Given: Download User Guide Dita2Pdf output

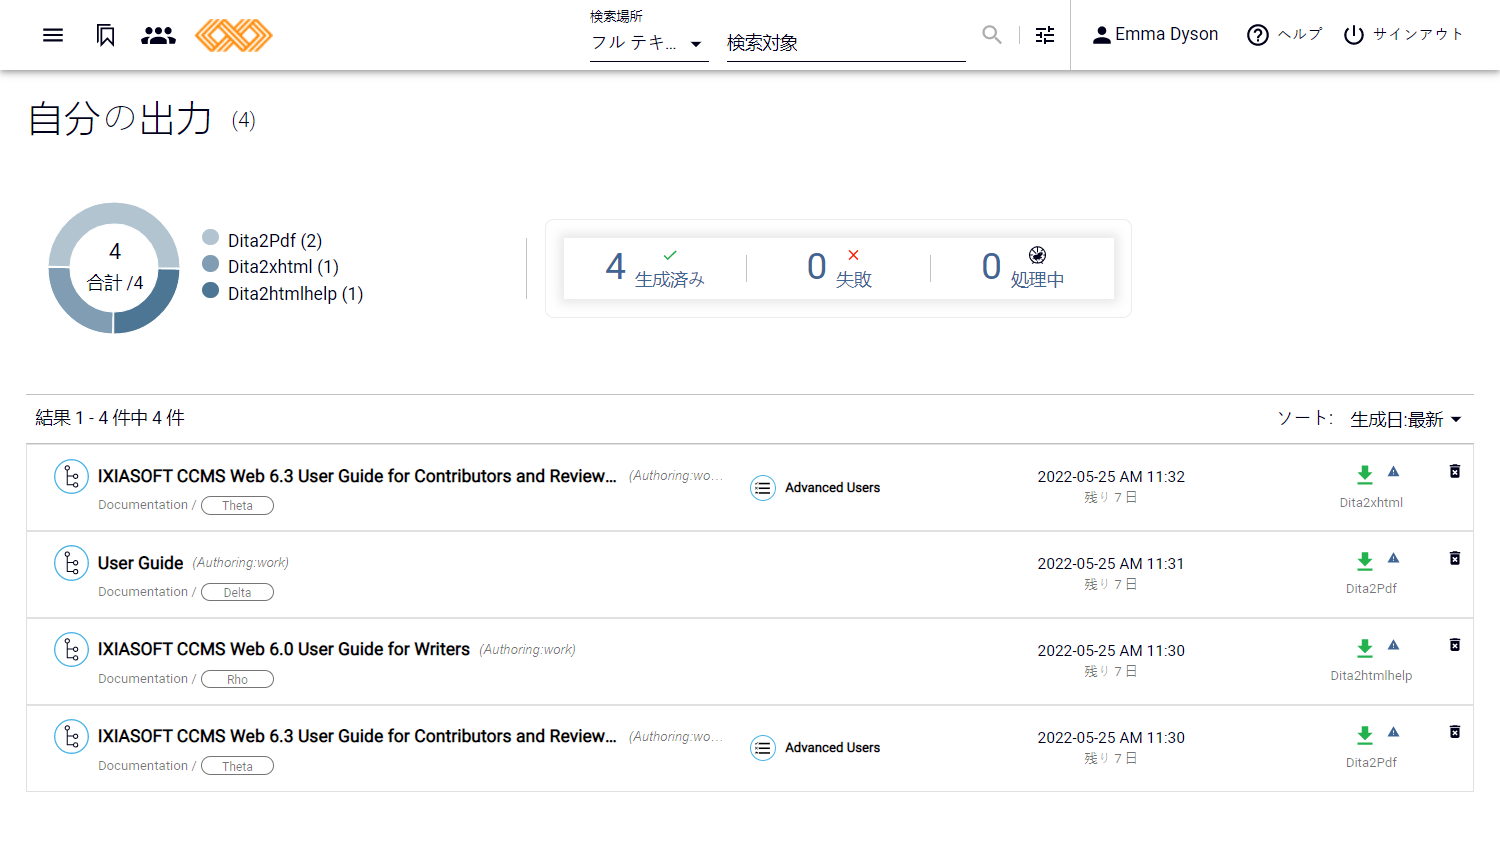Looking at the screenshot, I should point(1365,561).
